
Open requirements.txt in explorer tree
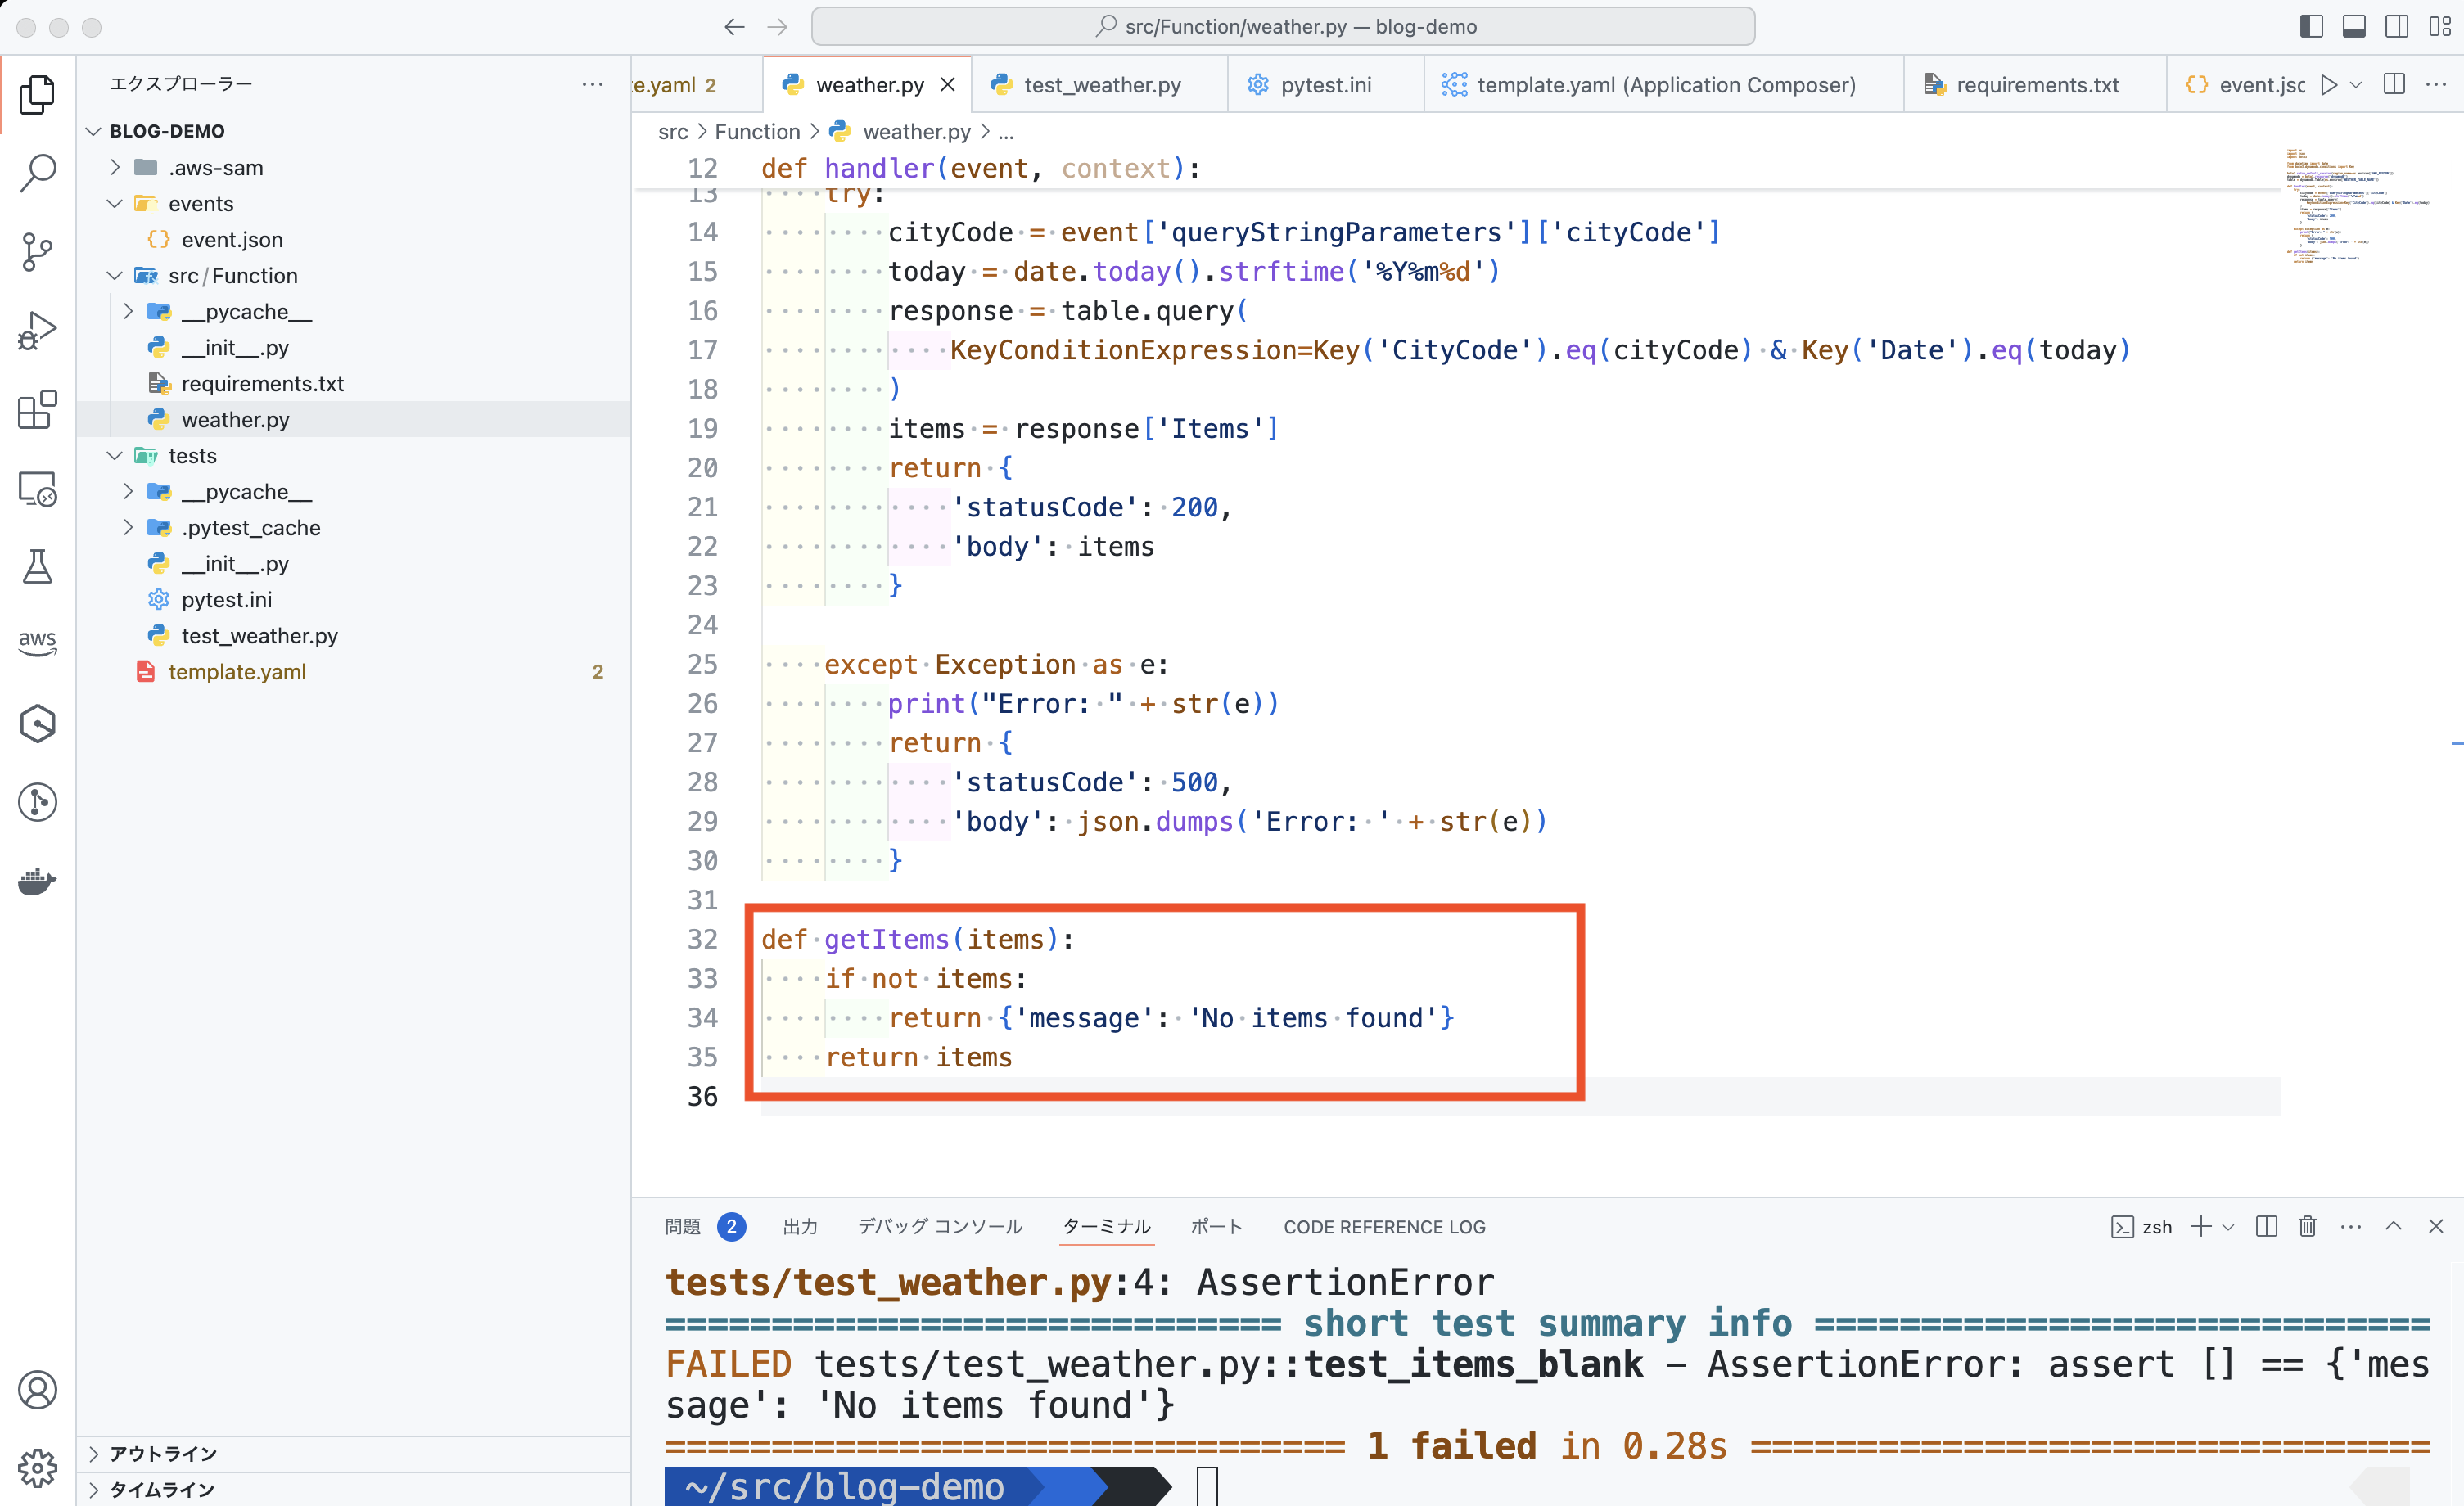(x=353, y=383)
